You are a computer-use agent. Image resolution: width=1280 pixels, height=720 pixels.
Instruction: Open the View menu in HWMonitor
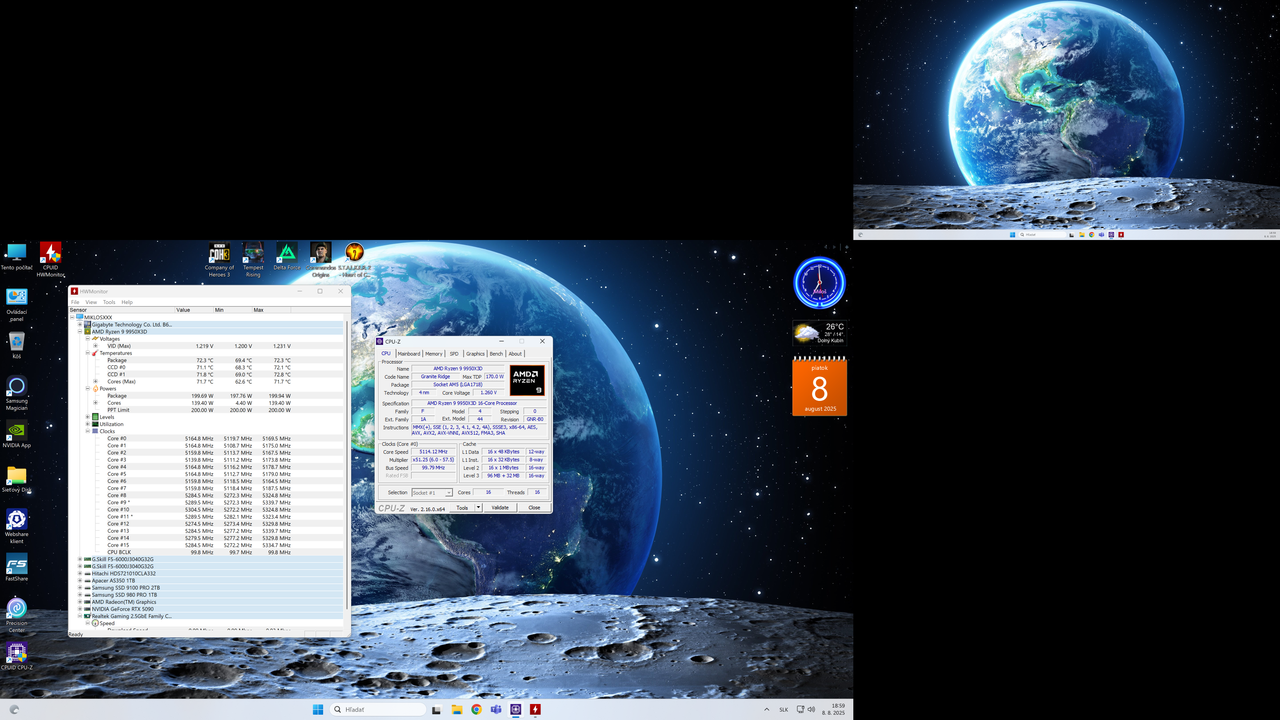(x=91, y=302)
